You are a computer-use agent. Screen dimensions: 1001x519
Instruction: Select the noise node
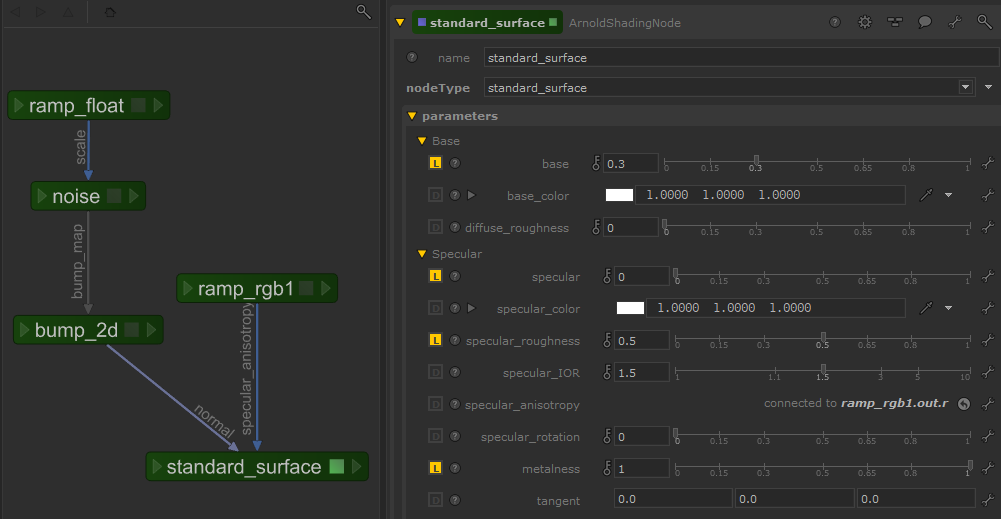[x=88, y=196]
